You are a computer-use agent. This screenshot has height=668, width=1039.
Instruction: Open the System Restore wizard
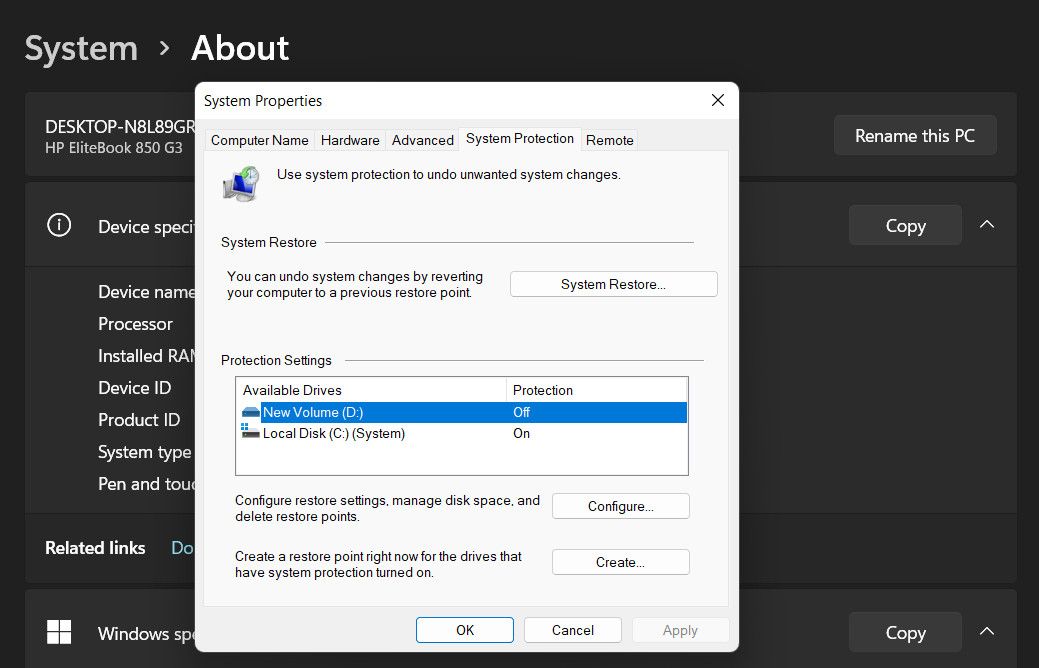click(x=613, y=284)
